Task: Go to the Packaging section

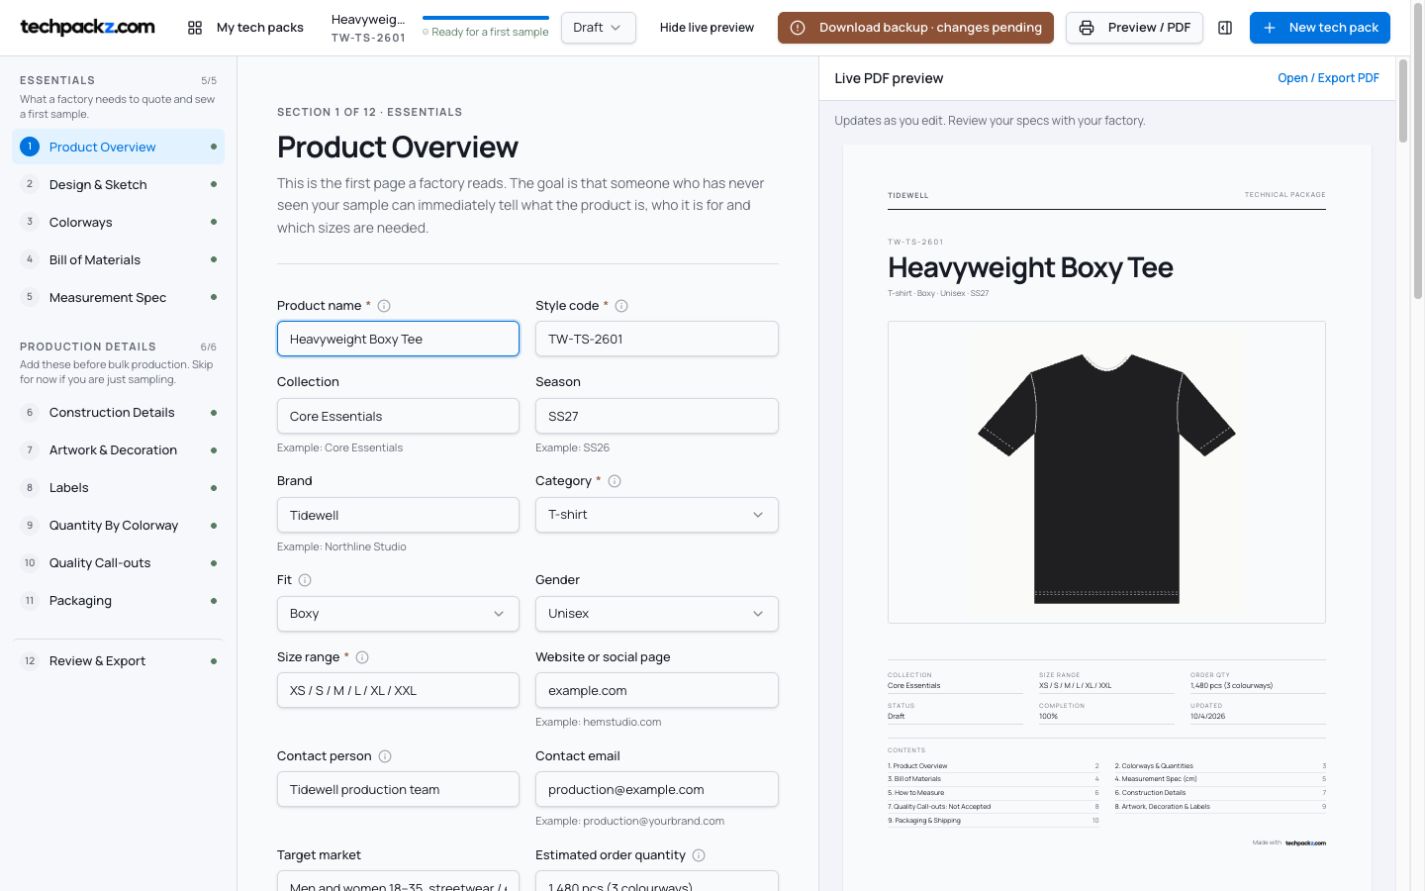Action: click(118, 601)
